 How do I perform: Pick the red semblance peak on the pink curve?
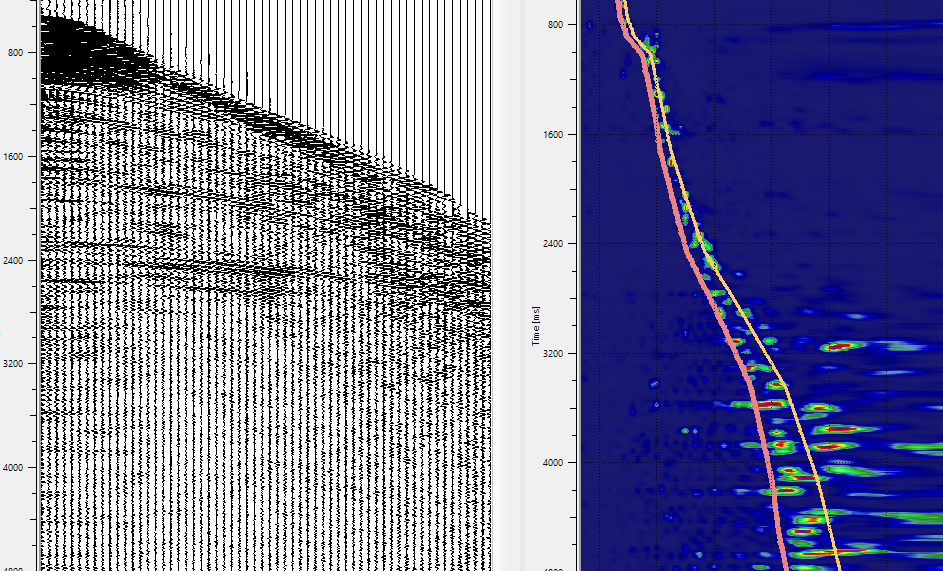pyautogui.click(x=768, y=405)
